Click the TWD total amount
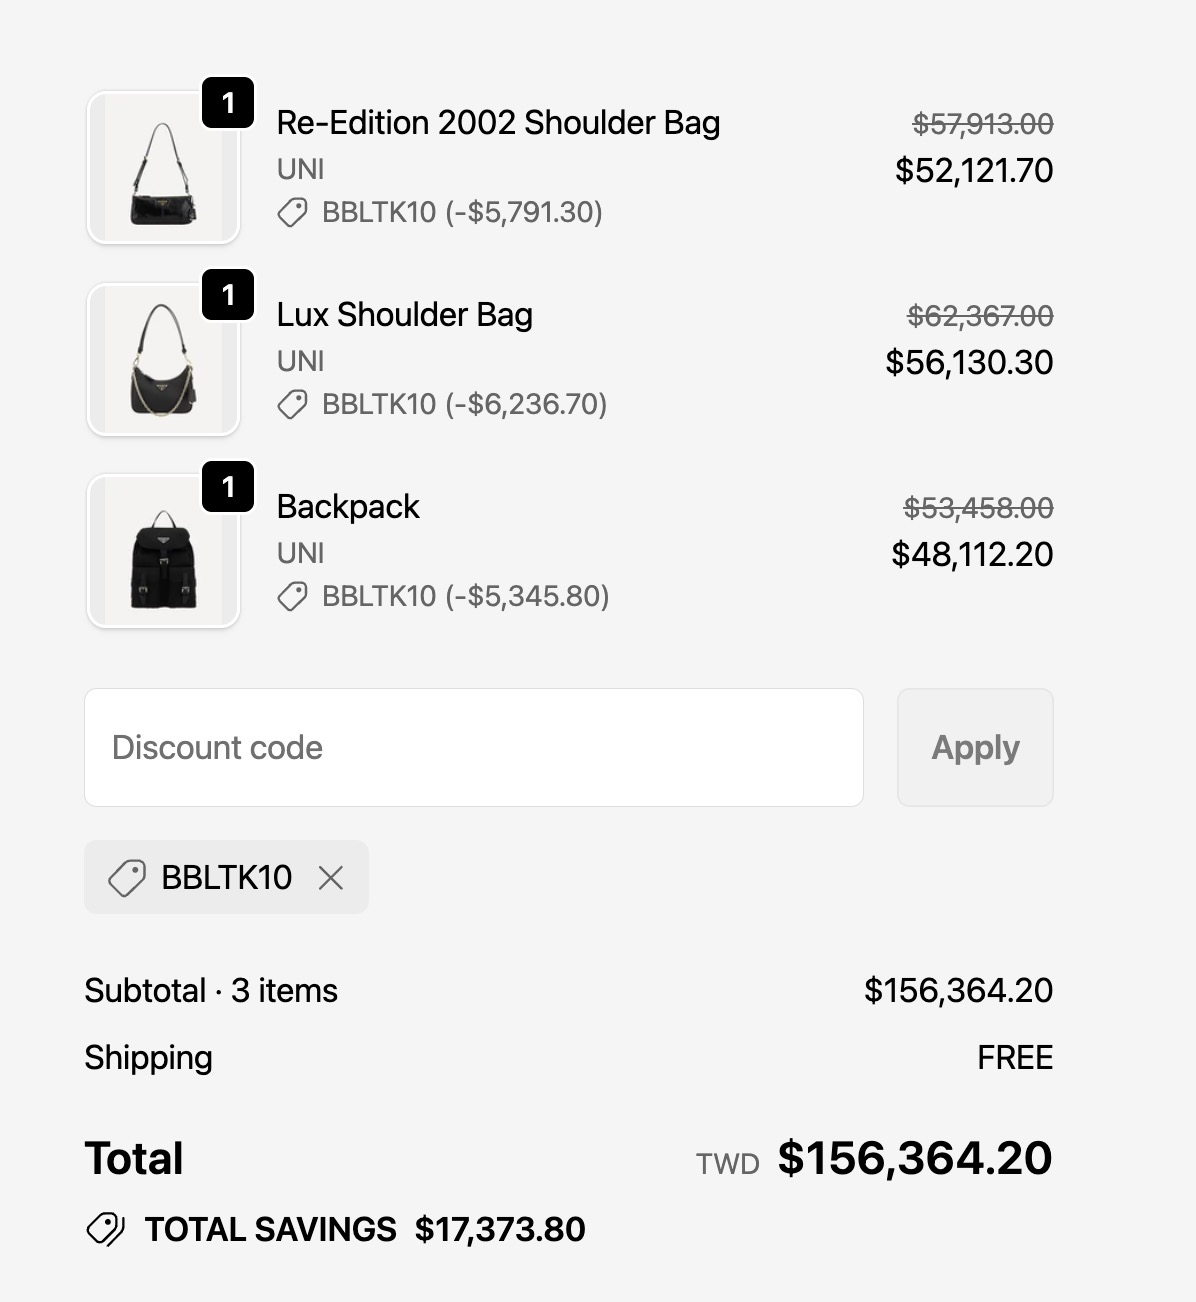 914,1158
